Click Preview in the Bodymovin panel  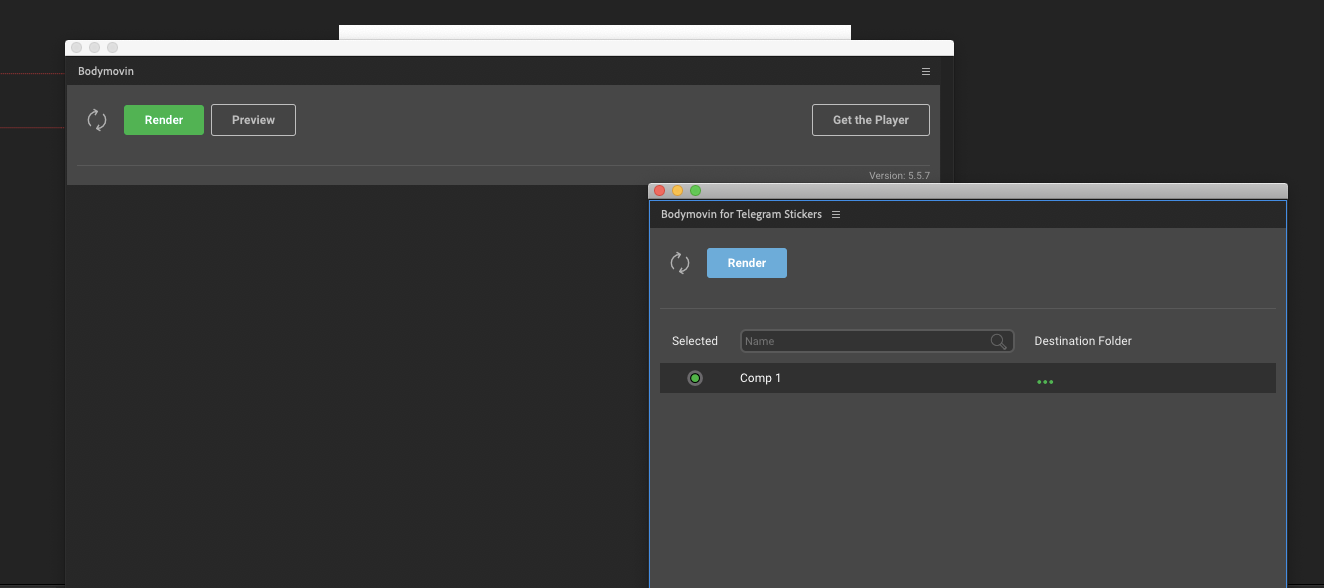tap(253, 119)
